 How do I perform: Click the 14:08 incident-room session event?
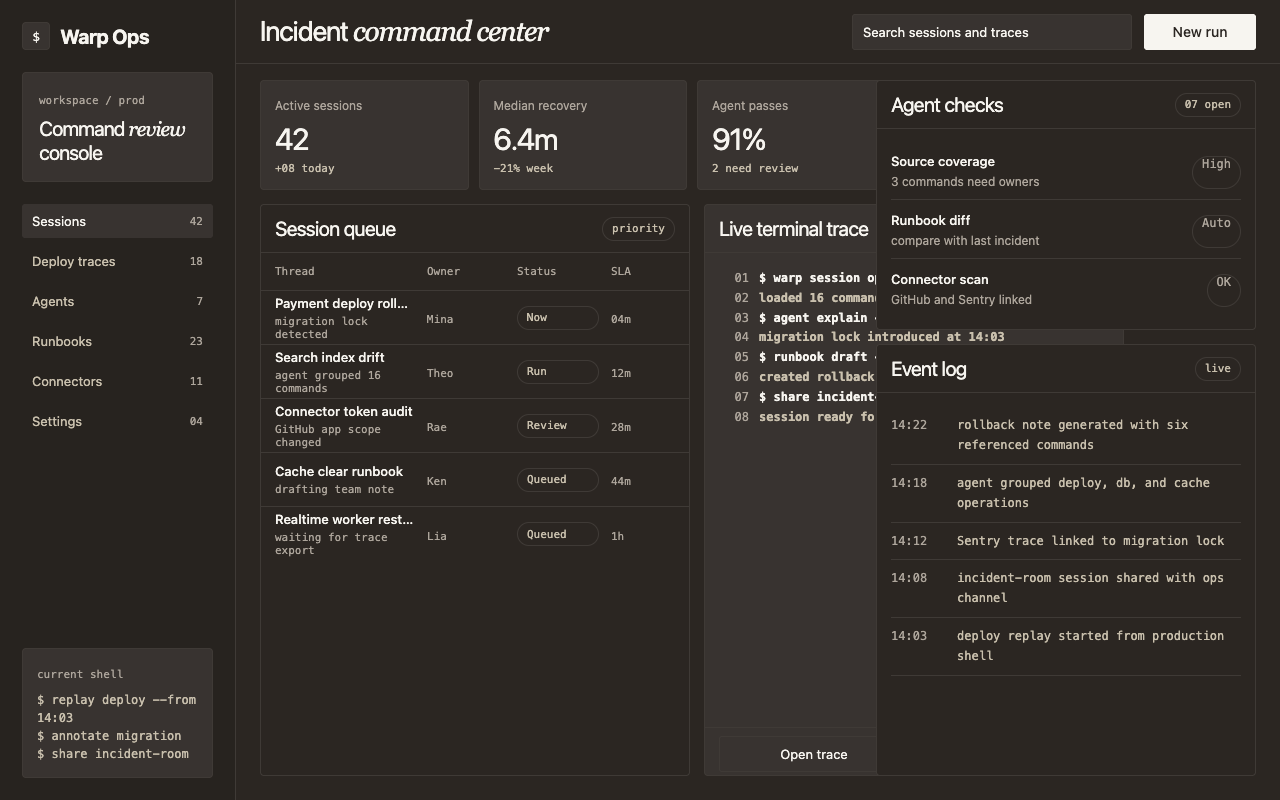[1066, 588]
